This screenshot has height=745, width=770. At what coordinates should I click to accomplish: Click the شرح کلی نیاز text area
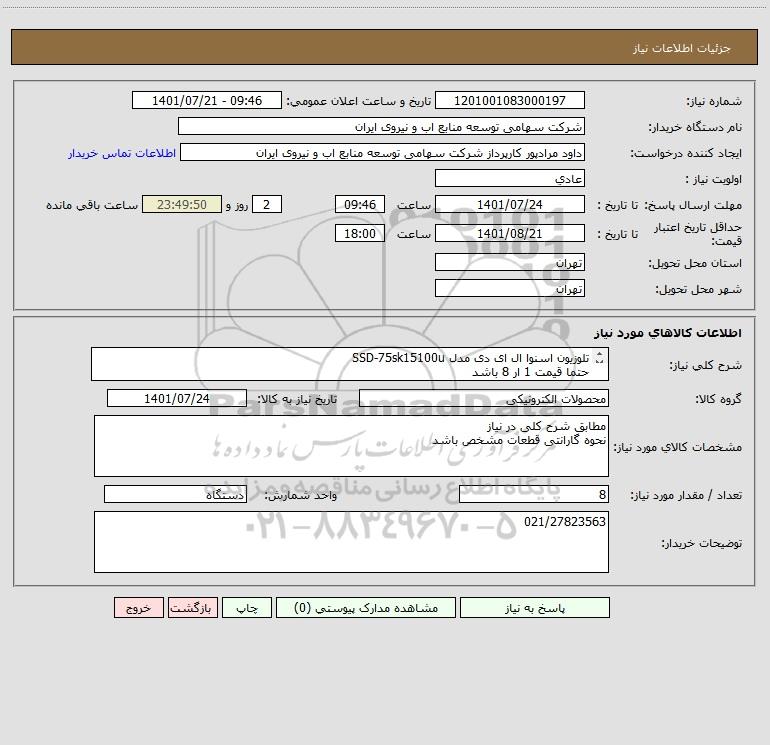pyautogui.click(x=350, y=364)
